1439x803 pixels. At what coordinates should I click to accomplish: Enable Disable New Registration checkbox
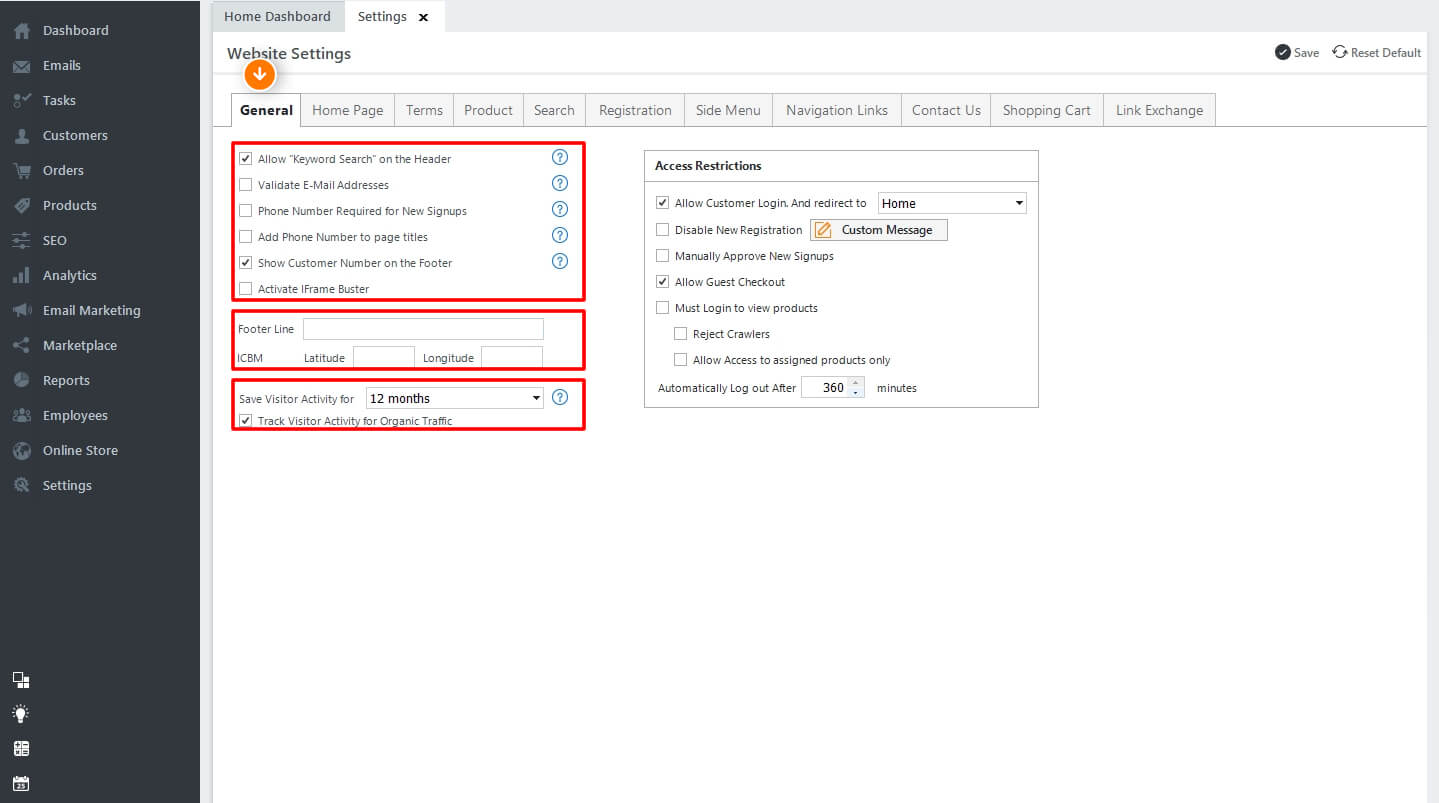point(662,230)
